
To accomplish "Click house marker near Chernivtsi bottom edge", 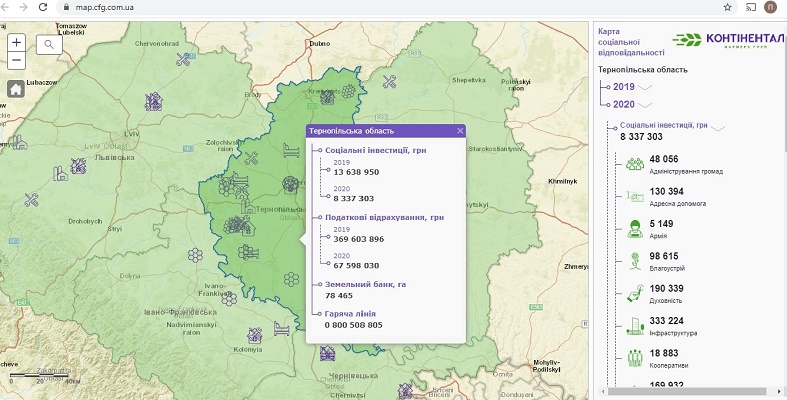I will (x=405, y=391).
